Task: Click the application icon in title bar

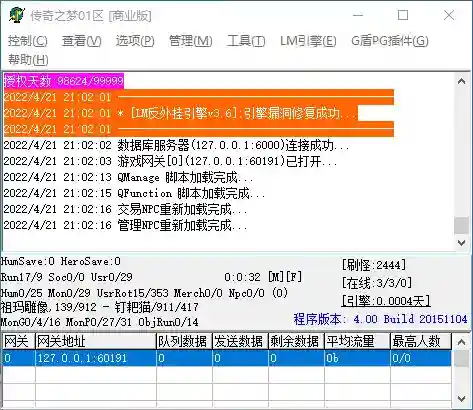Action: (17, 15)
